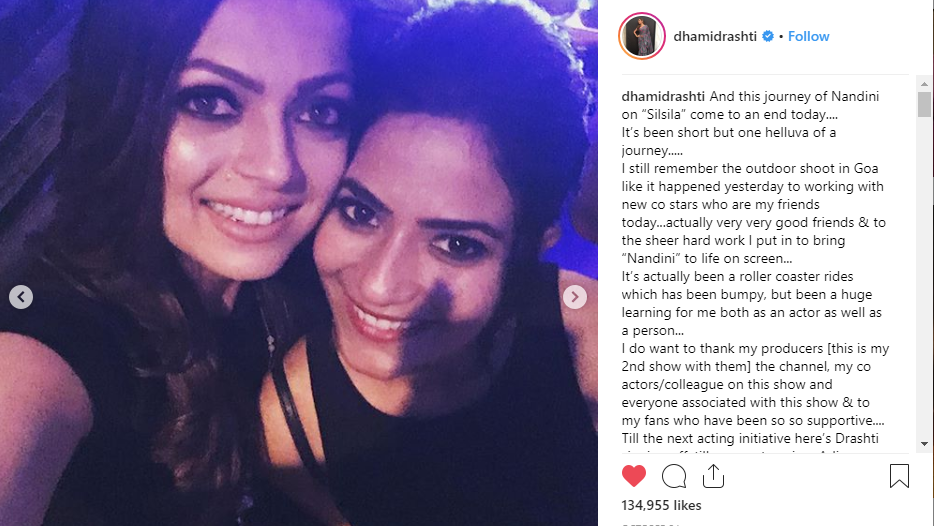
Task: Click the caption scrollbar up arrow
Action: coord(924,84)
